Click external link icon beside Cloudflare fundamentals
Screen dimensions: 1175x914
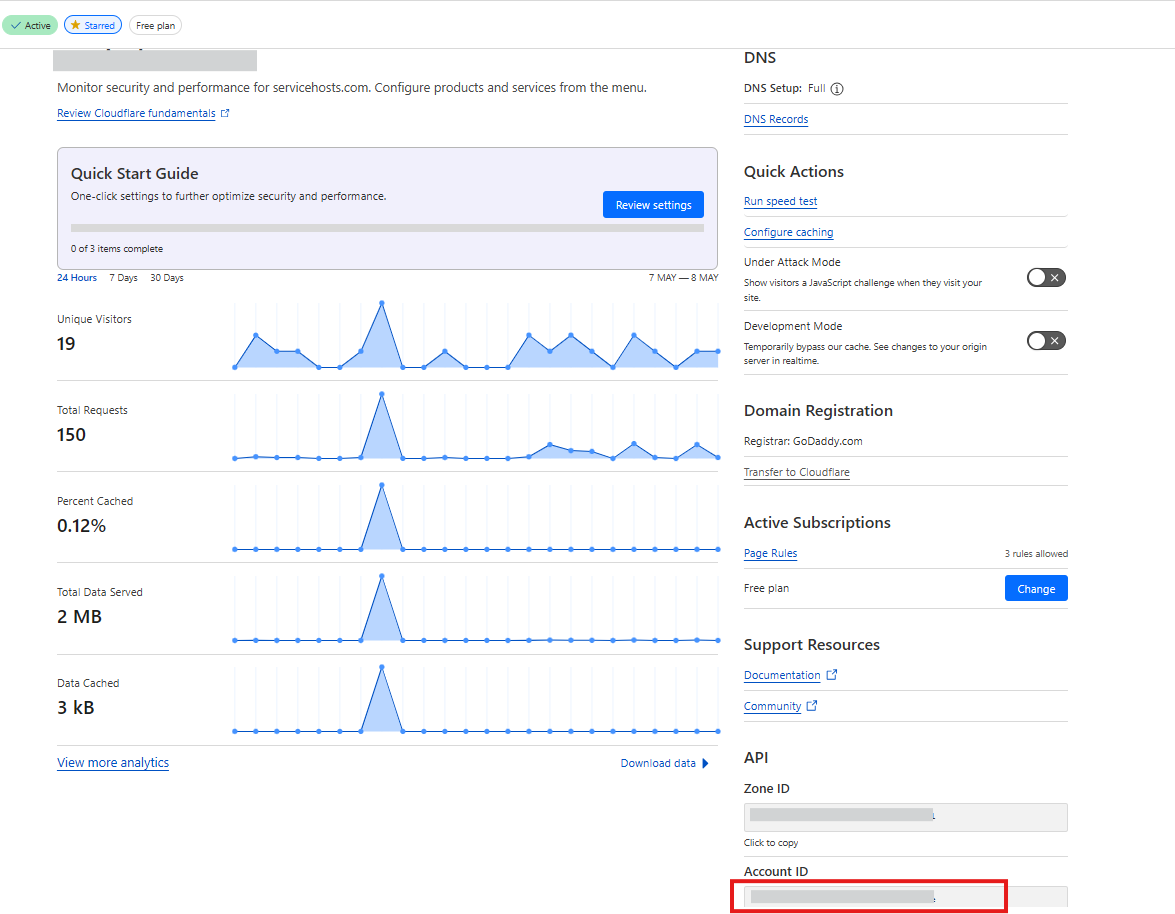(225, 113)
